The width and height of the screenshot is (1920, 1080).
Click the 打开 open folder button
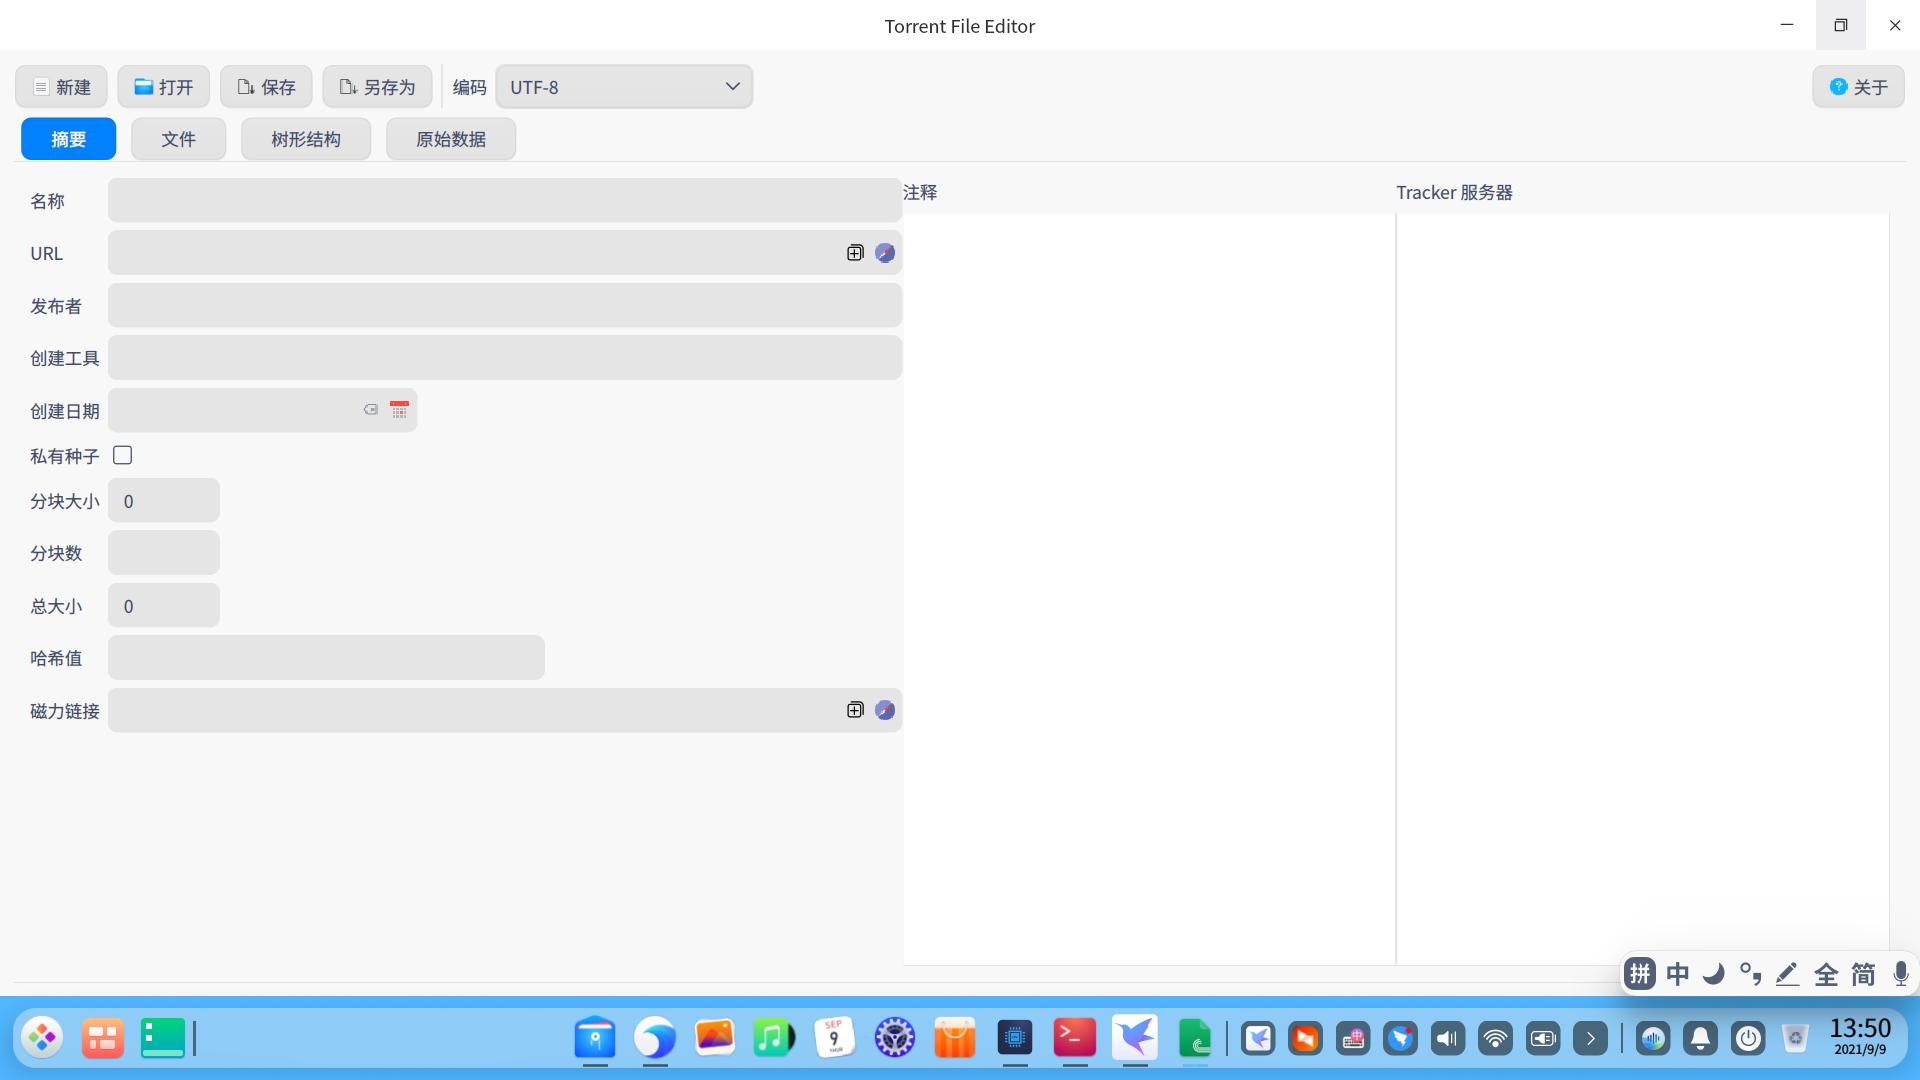(164, 87)
